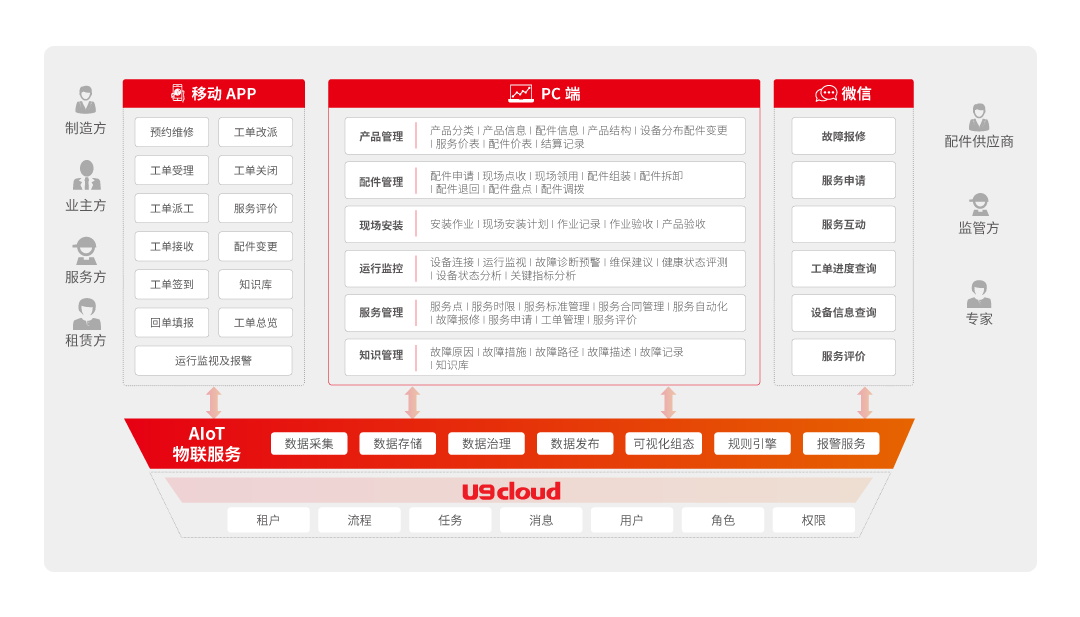This screenshot has height=617, width=1080.
Task: Click the 配件供应商 supplier icon
Action: pyautogui.click(x=978, y=116)
